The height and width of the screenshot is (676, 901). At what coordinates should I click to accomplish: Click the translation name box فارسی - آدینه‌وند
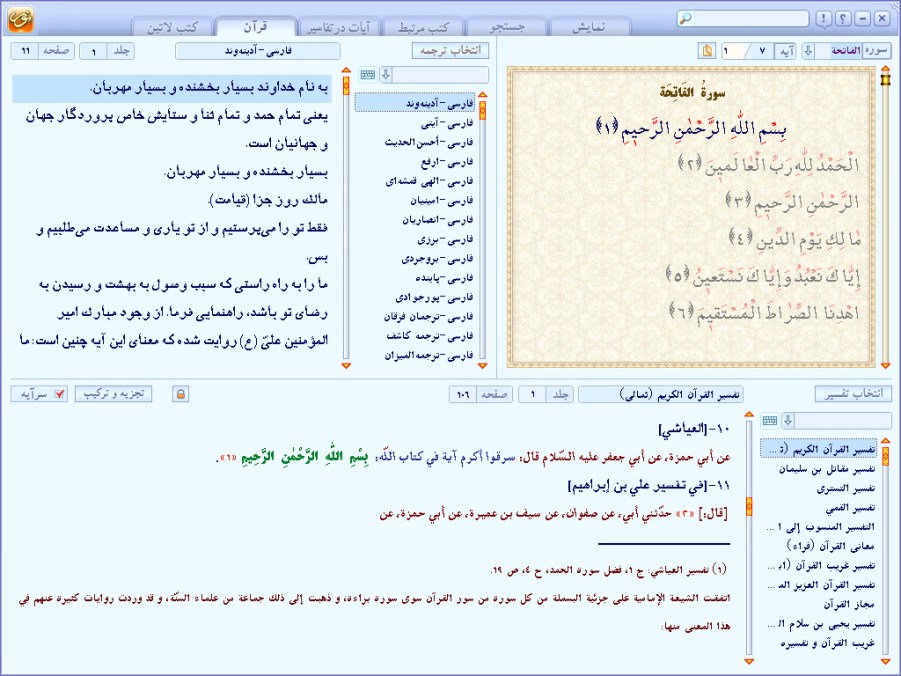258,51
